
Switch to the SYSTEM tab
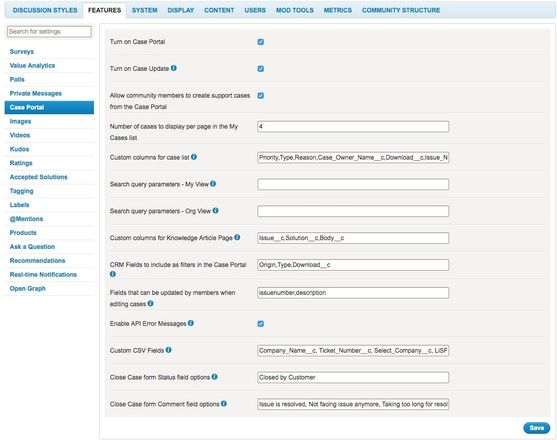[x=145, y=10]
